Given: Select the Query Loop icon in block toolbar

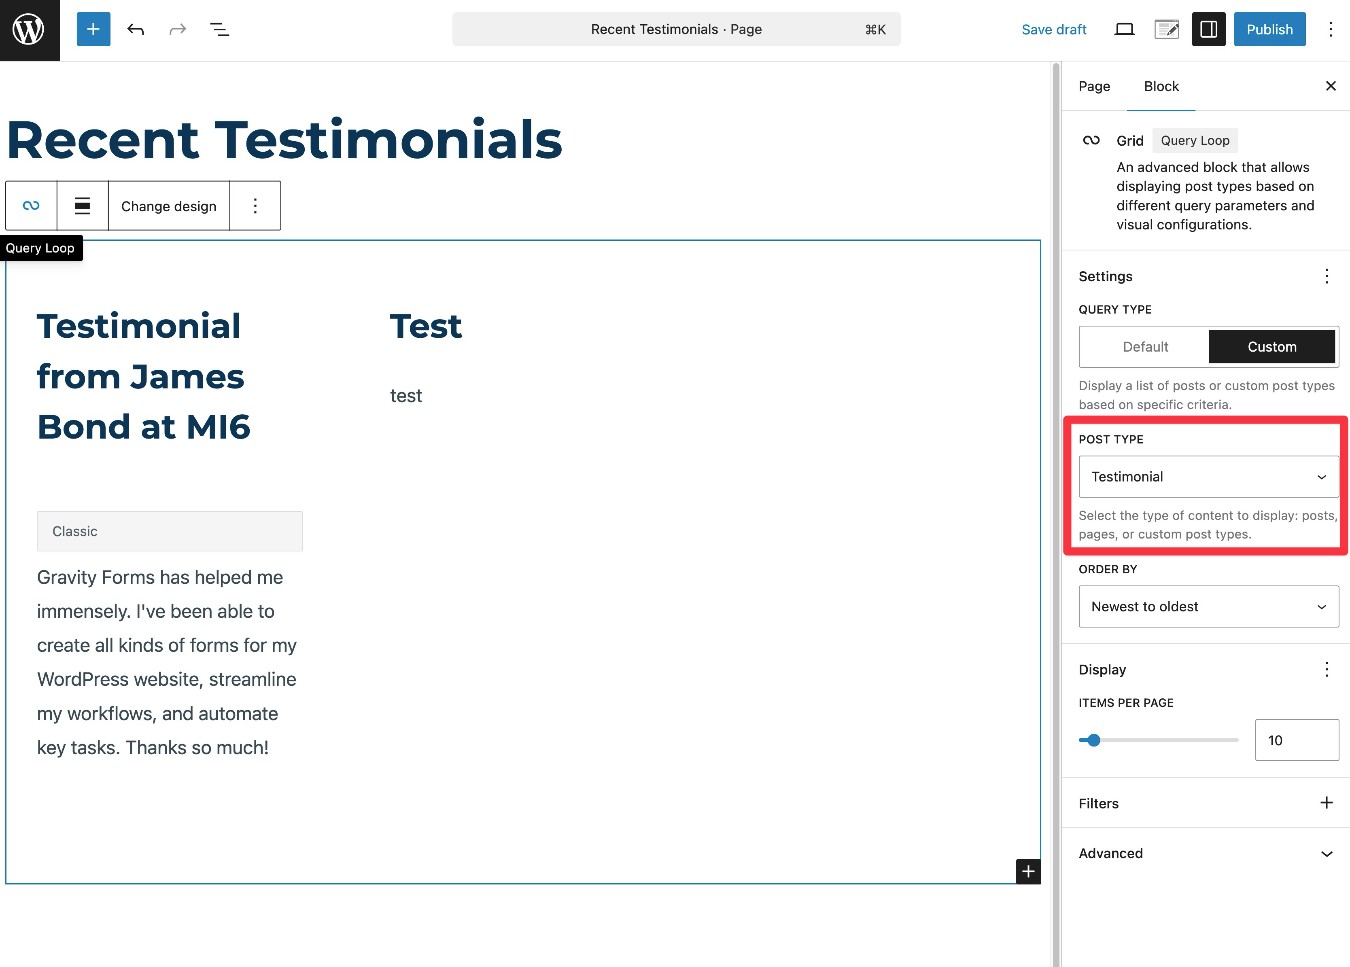Looking at the screenshot, I should (x=31, y=205).
